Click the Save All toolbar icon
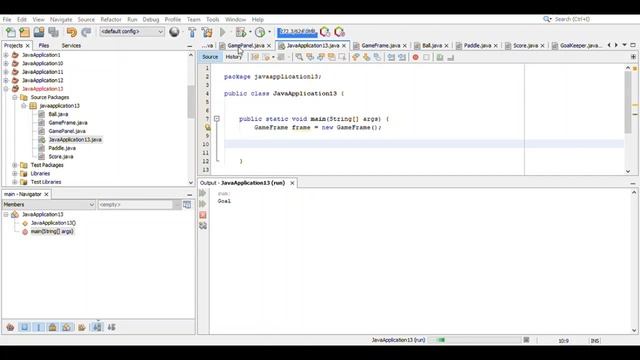Screen dimensions: 640x360 (x=53, y=32)
